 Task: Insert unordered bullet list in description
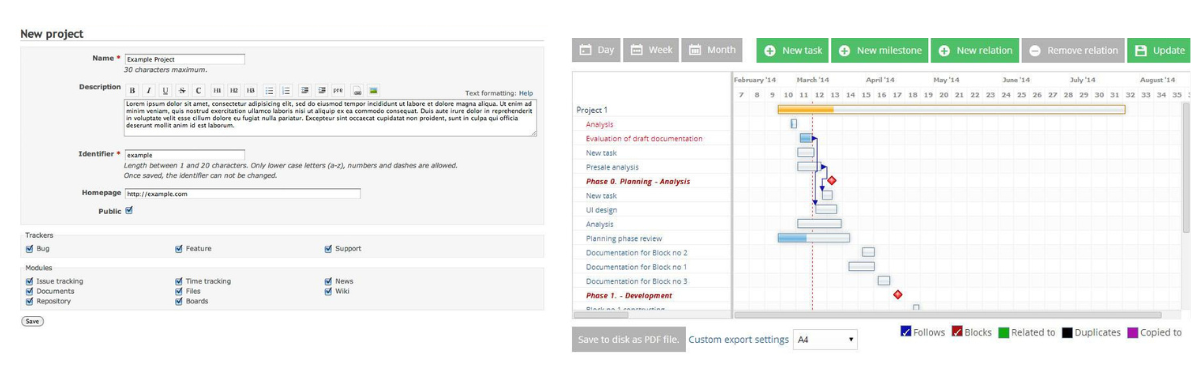point(269,90)
